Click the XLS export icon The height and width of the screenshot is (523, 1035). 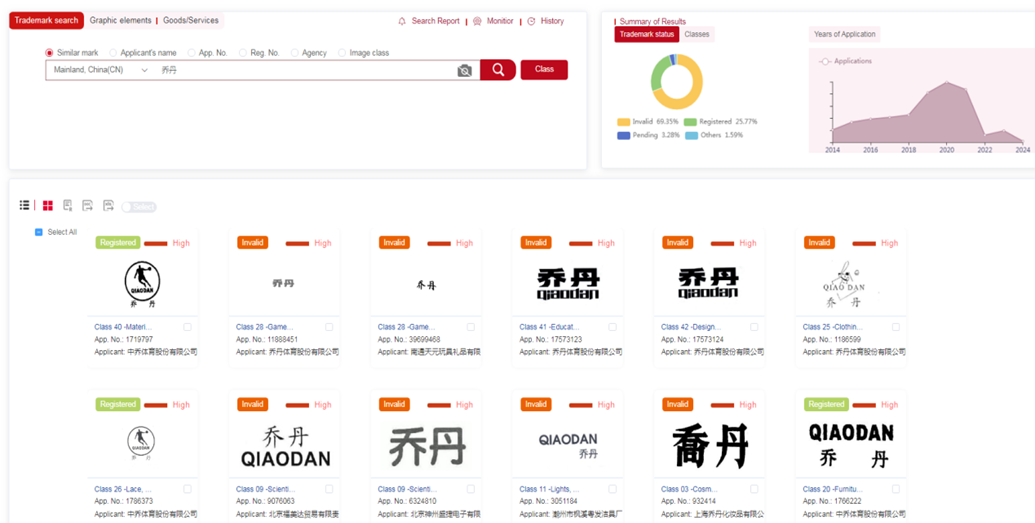[108, 205]
